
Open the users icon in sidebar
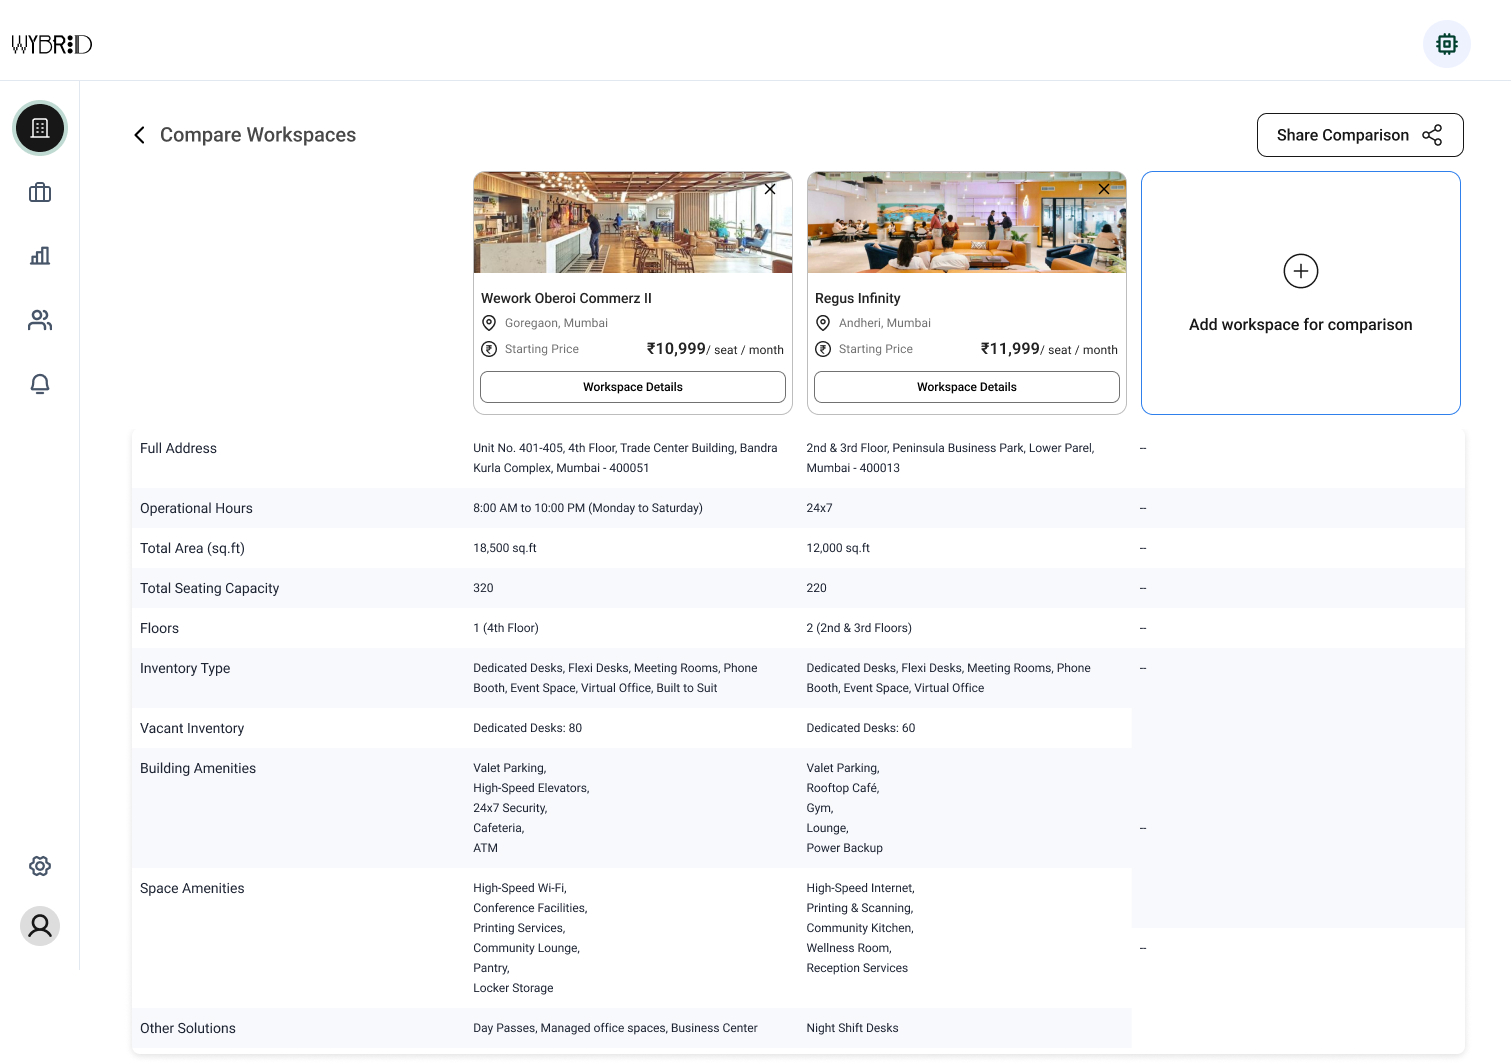(x=40, y=320)
